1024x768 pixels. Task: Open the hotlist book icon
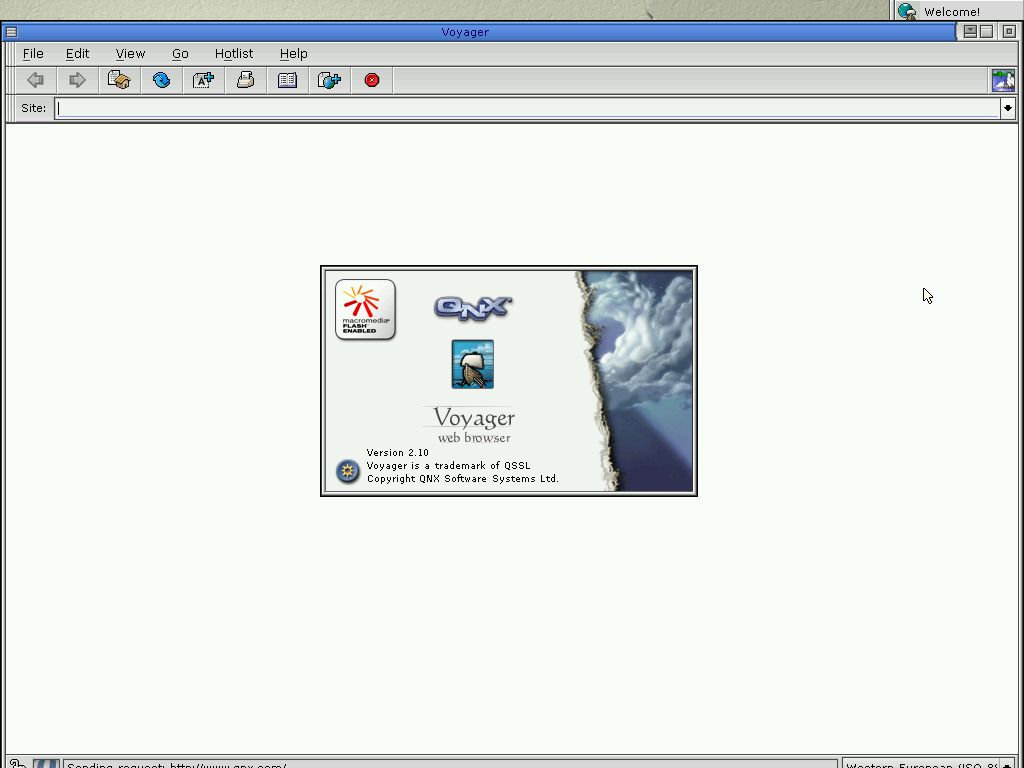(287, 80)
